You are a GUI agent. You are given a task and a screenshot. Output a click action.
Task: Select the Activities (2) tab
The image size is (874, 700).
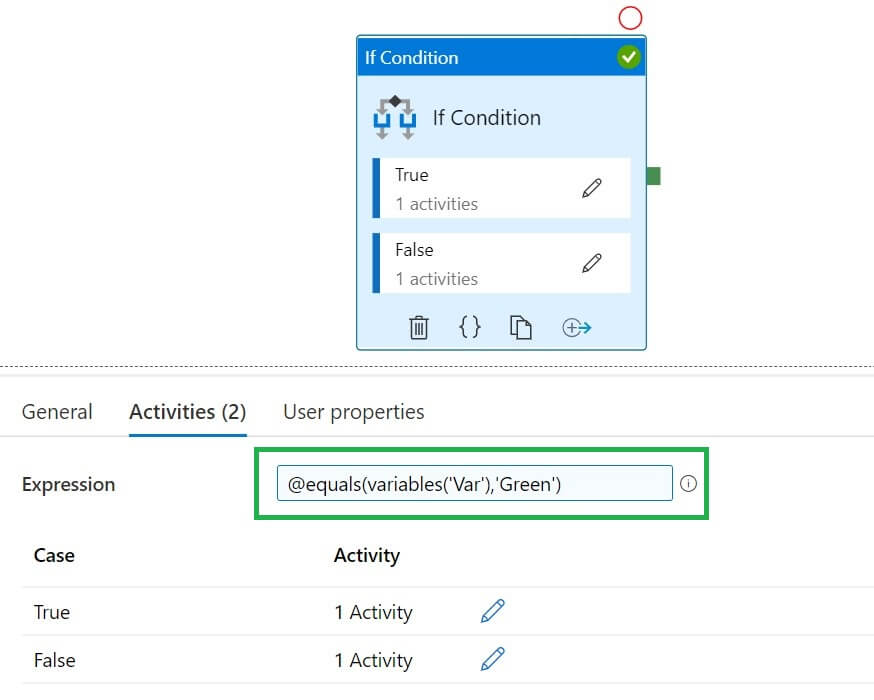pyautogui.click(x=188, y=412)
